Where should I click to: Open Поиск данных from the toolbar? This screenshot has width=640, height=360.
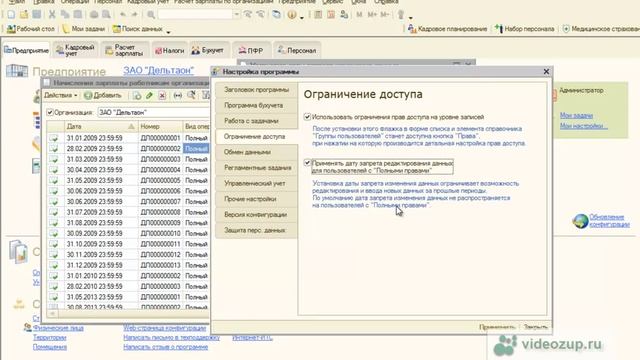138,29
